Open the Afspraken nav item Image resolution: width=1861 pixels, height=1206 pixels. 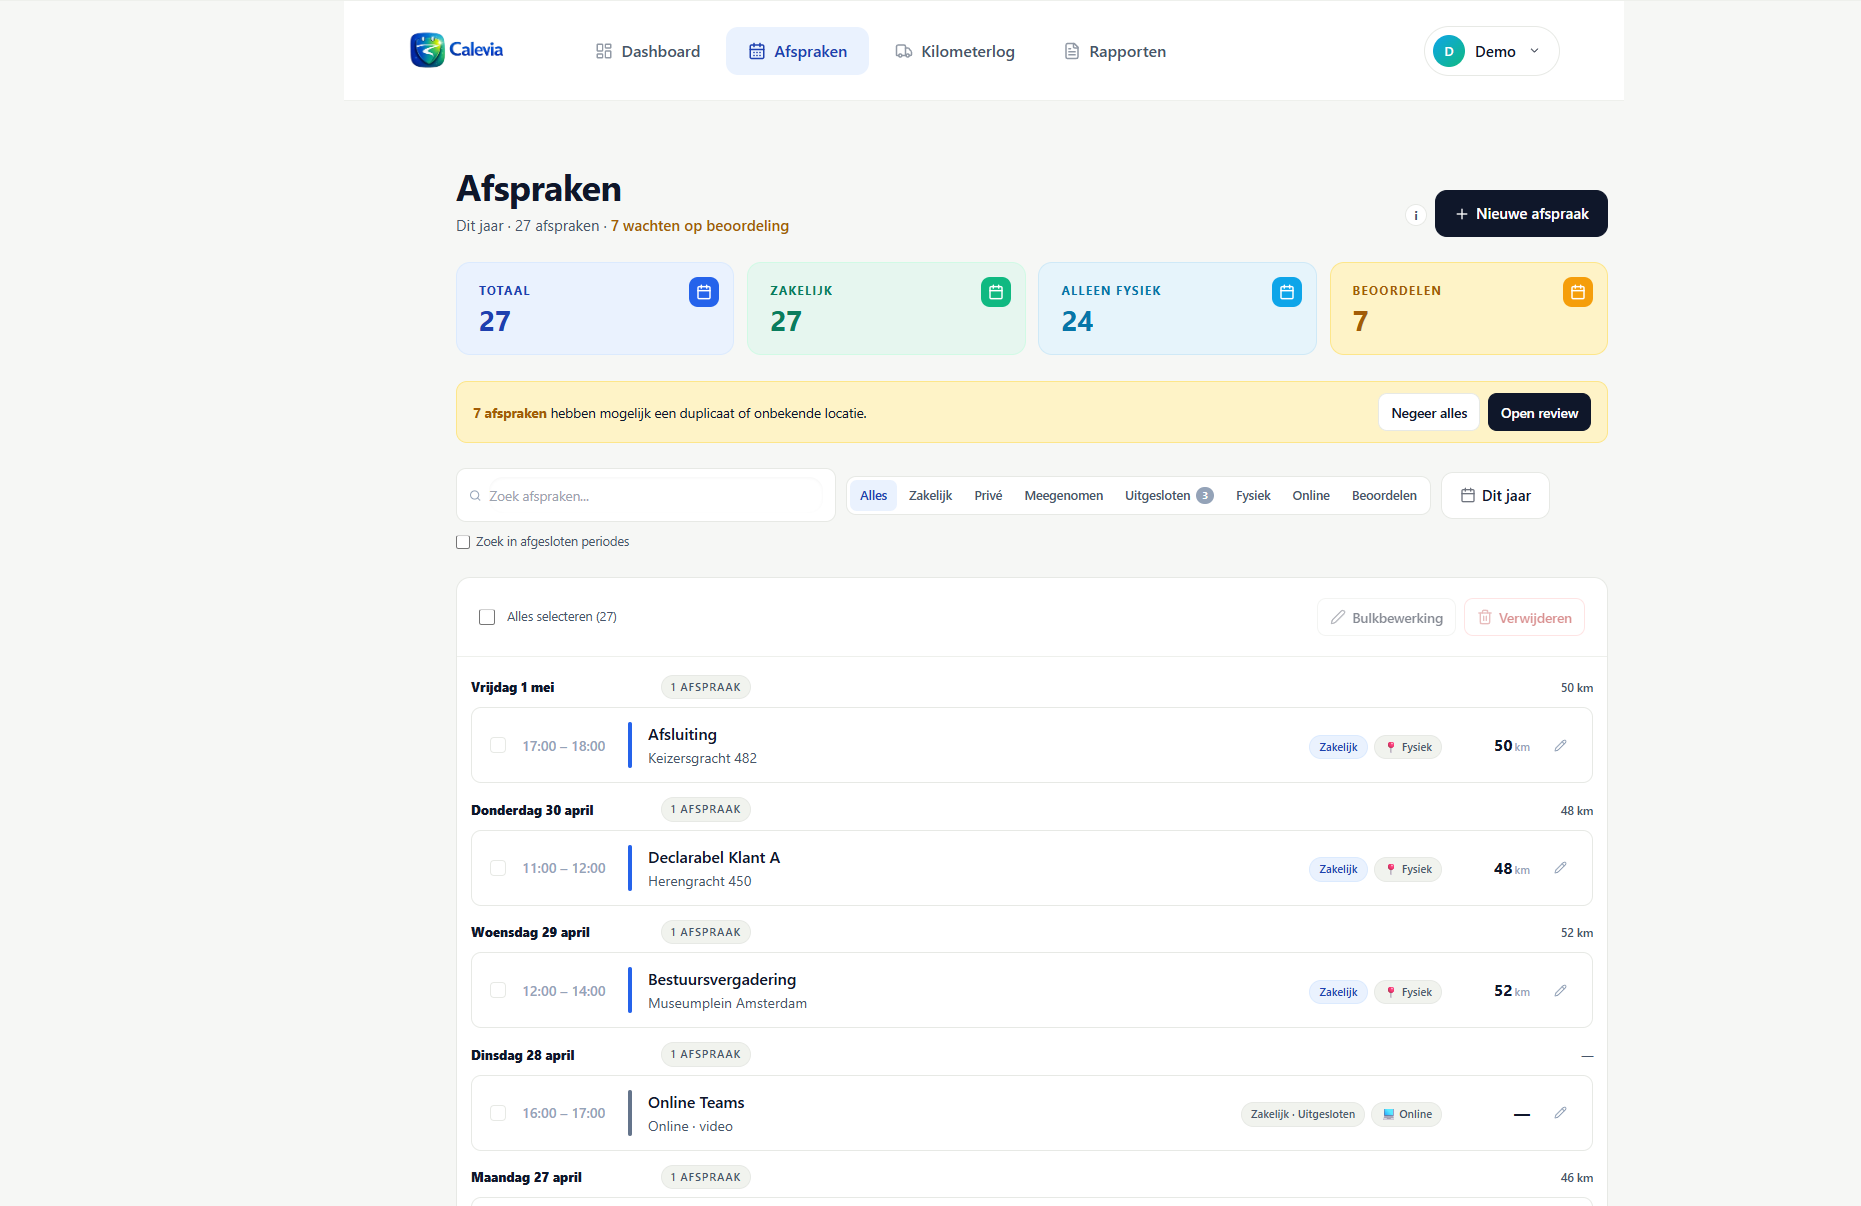click(797, 51)
